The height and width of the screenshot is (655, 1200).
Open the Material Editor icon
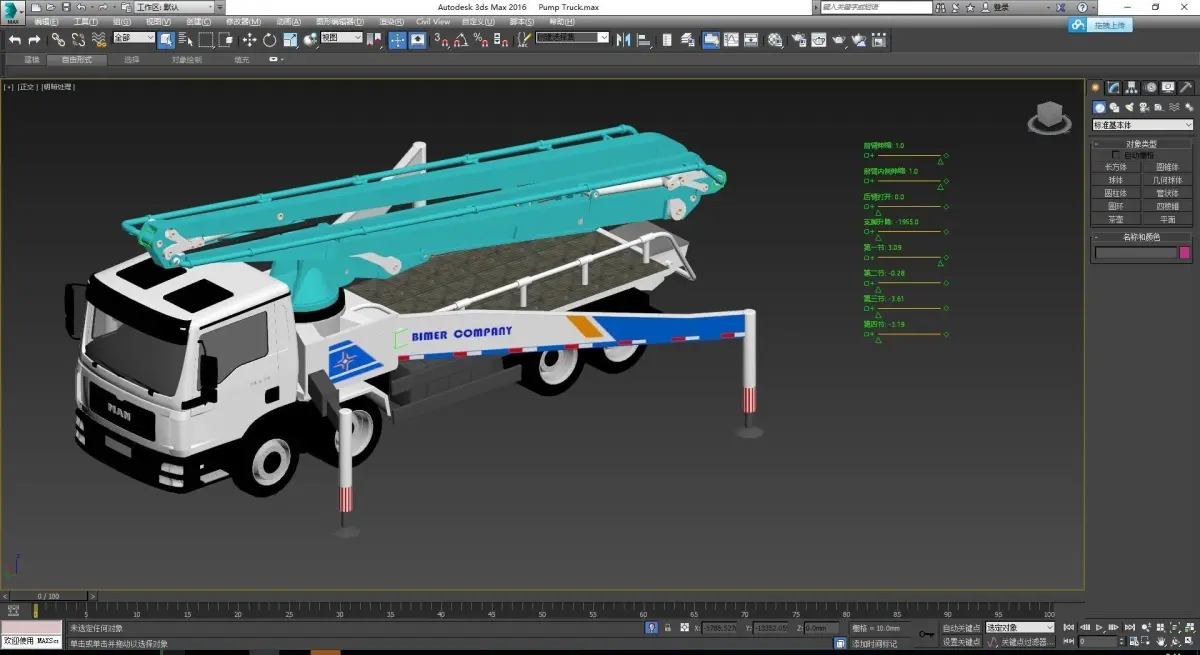point(776,40)
